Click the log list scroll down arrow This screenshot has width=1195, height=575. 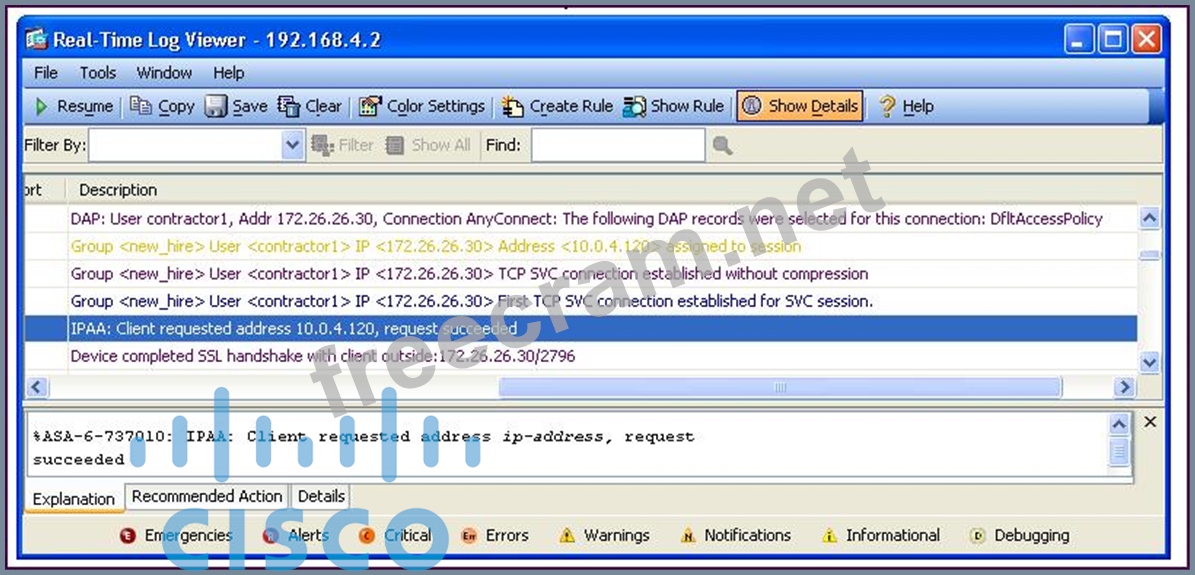click(1149, 362)
